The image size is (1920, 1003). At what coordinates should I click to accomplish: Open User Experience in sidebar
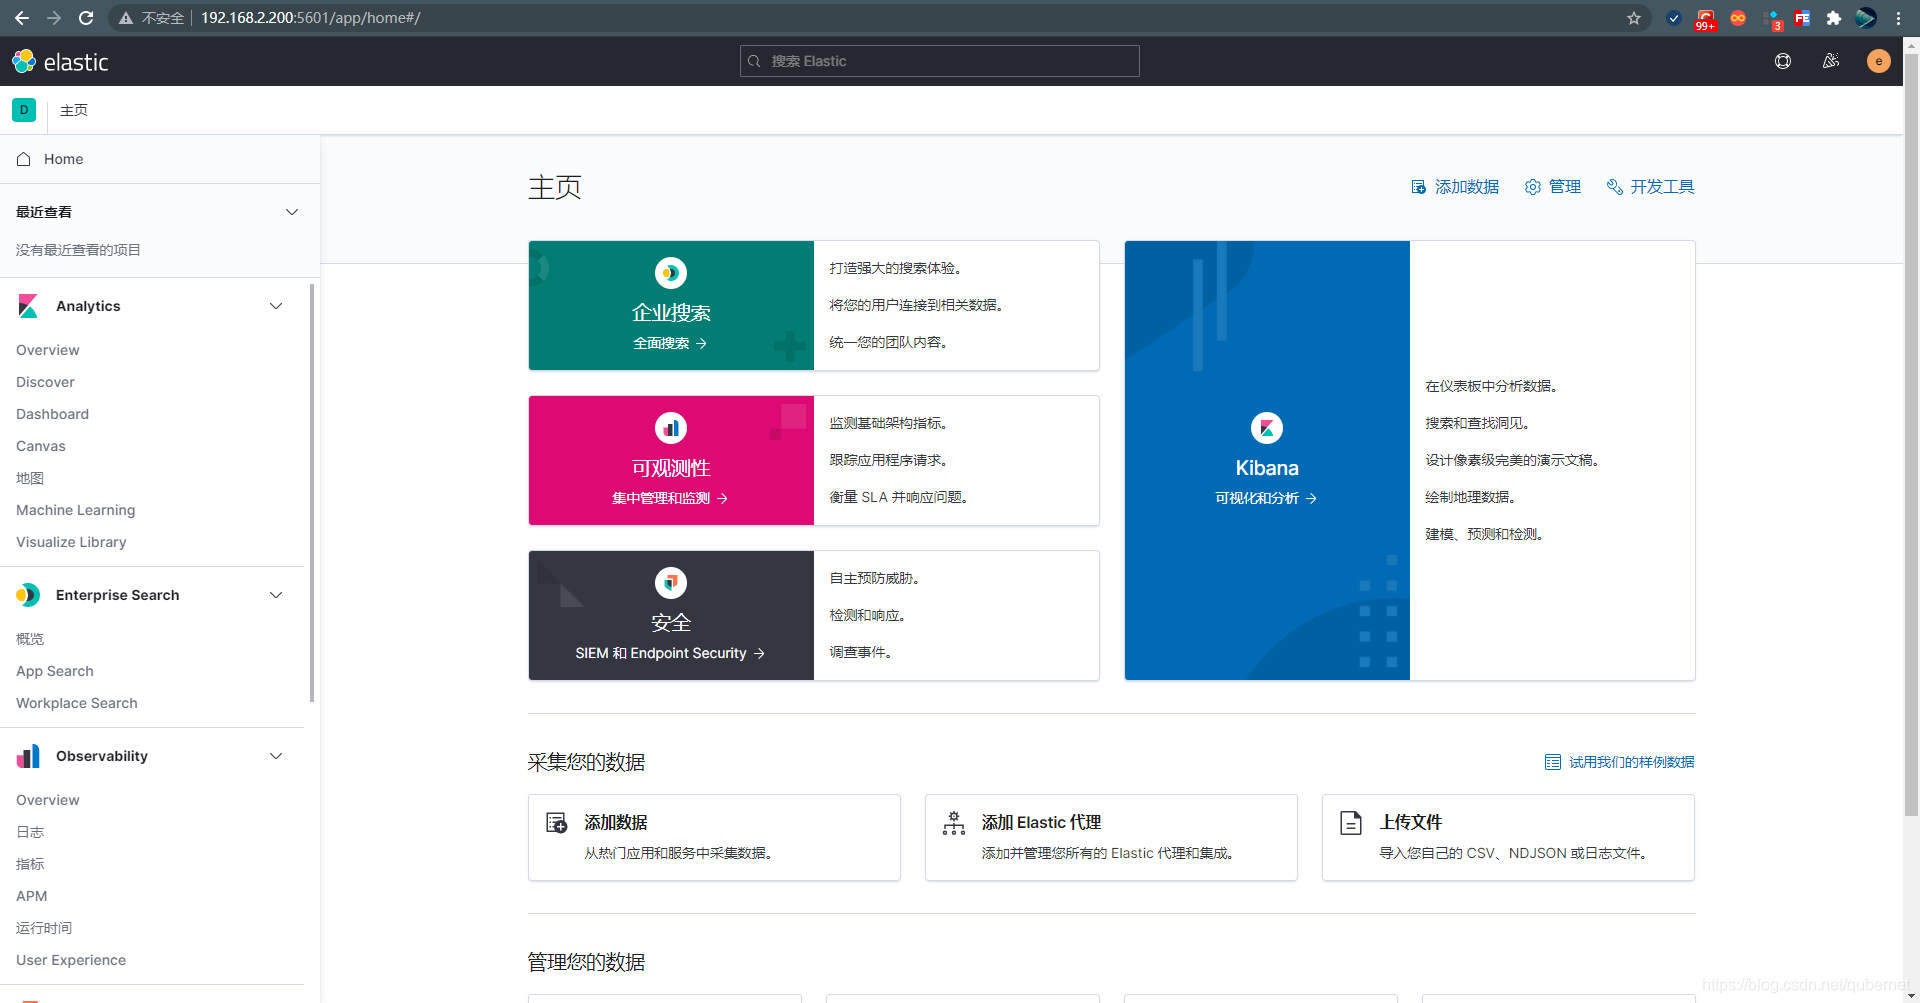(x=71, y=960)
